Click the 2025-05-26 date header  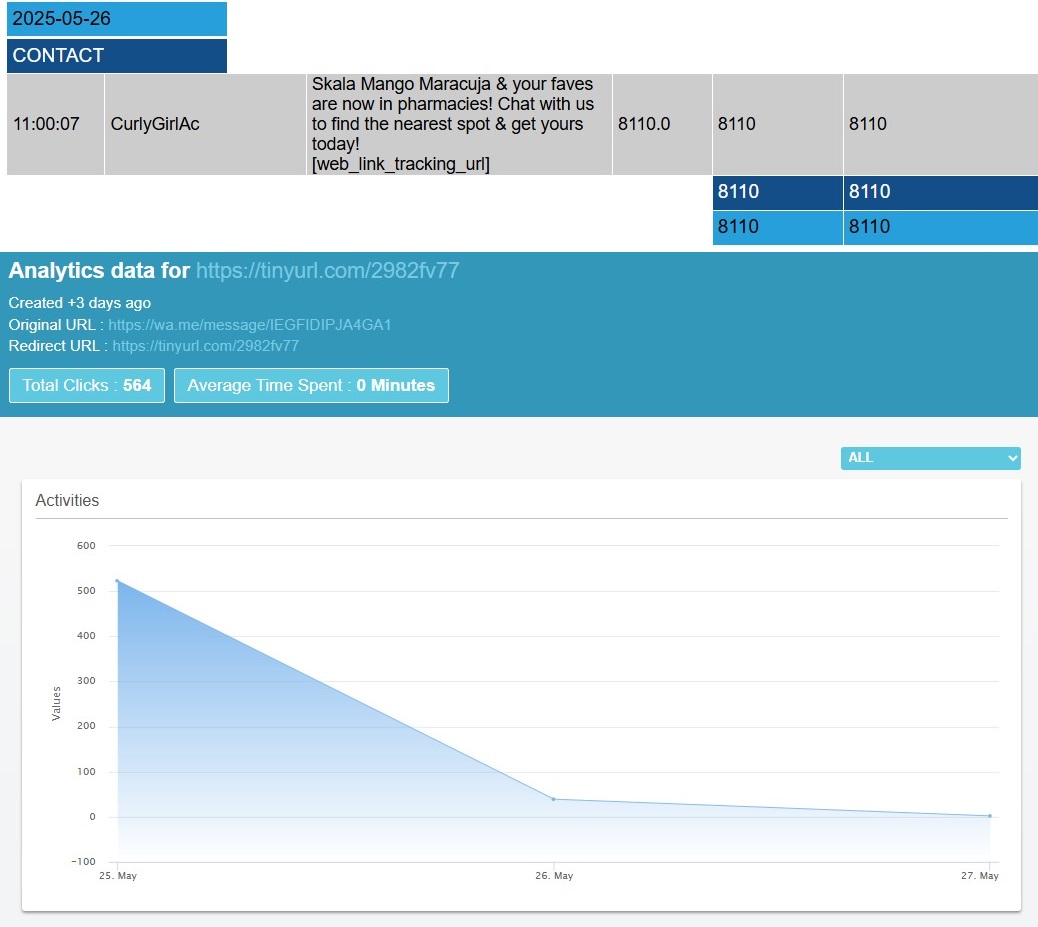[116, 19]
